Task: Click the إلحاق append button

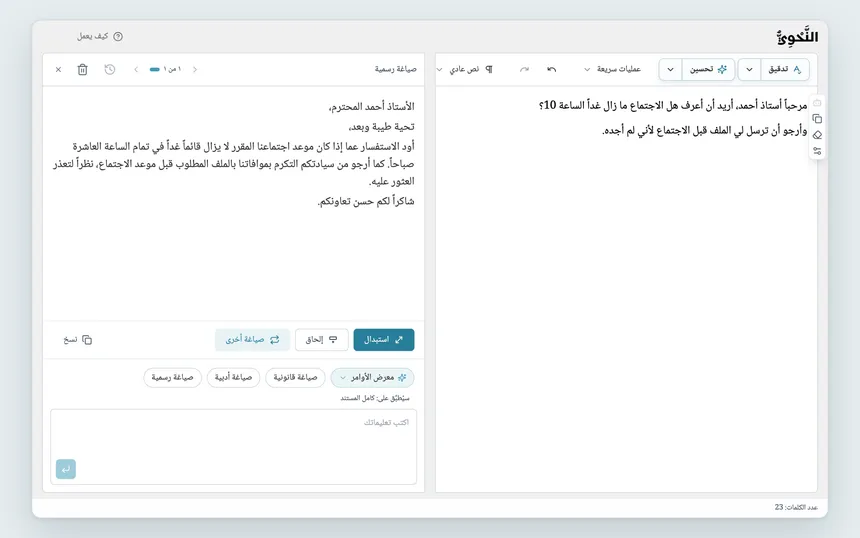Action: 321,339
